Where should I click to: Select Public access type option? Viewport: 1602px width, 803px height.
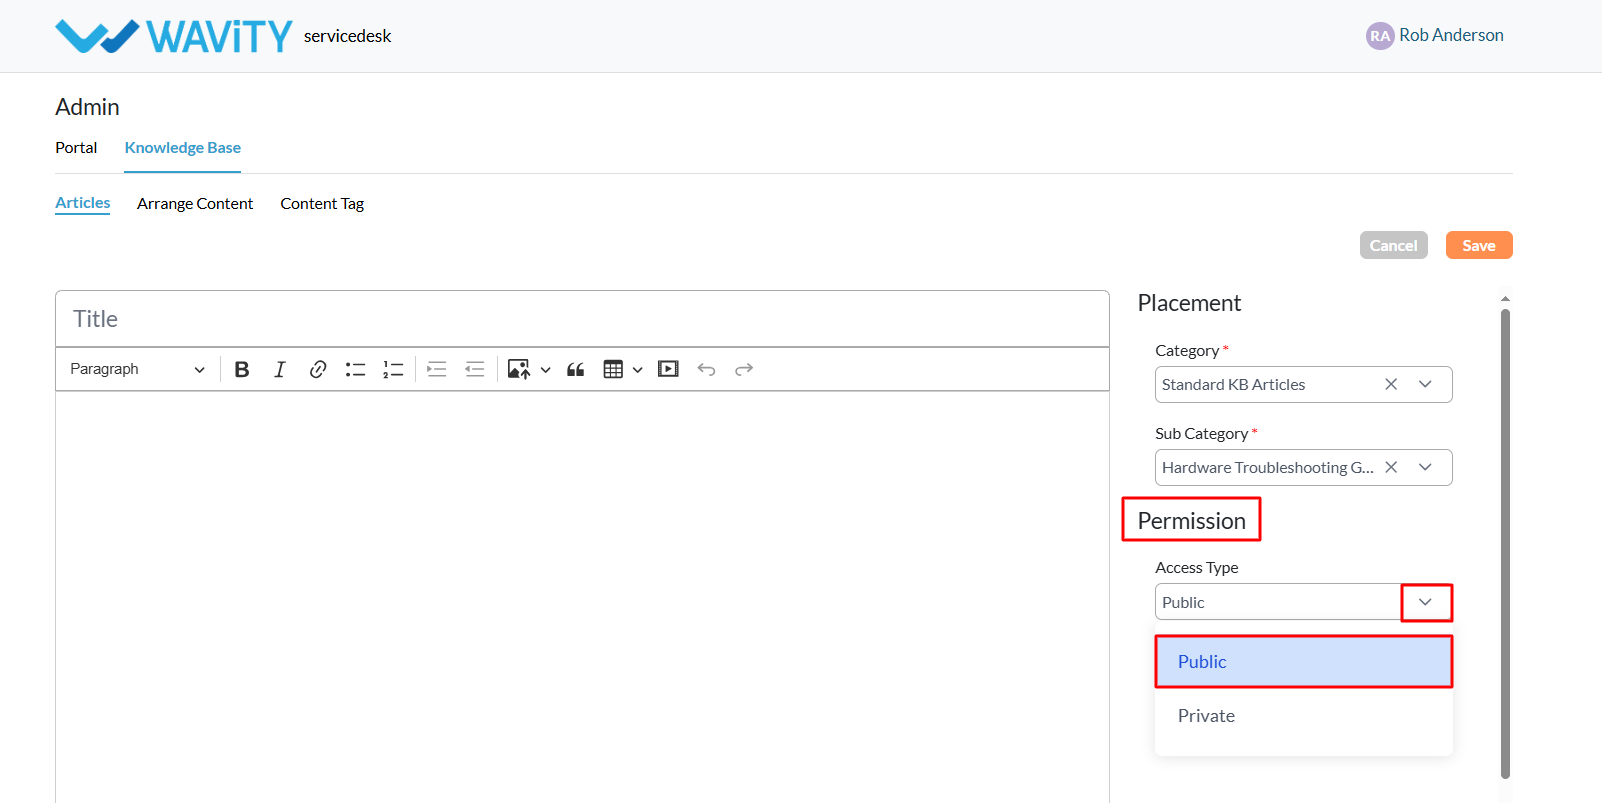point(1304,661)
